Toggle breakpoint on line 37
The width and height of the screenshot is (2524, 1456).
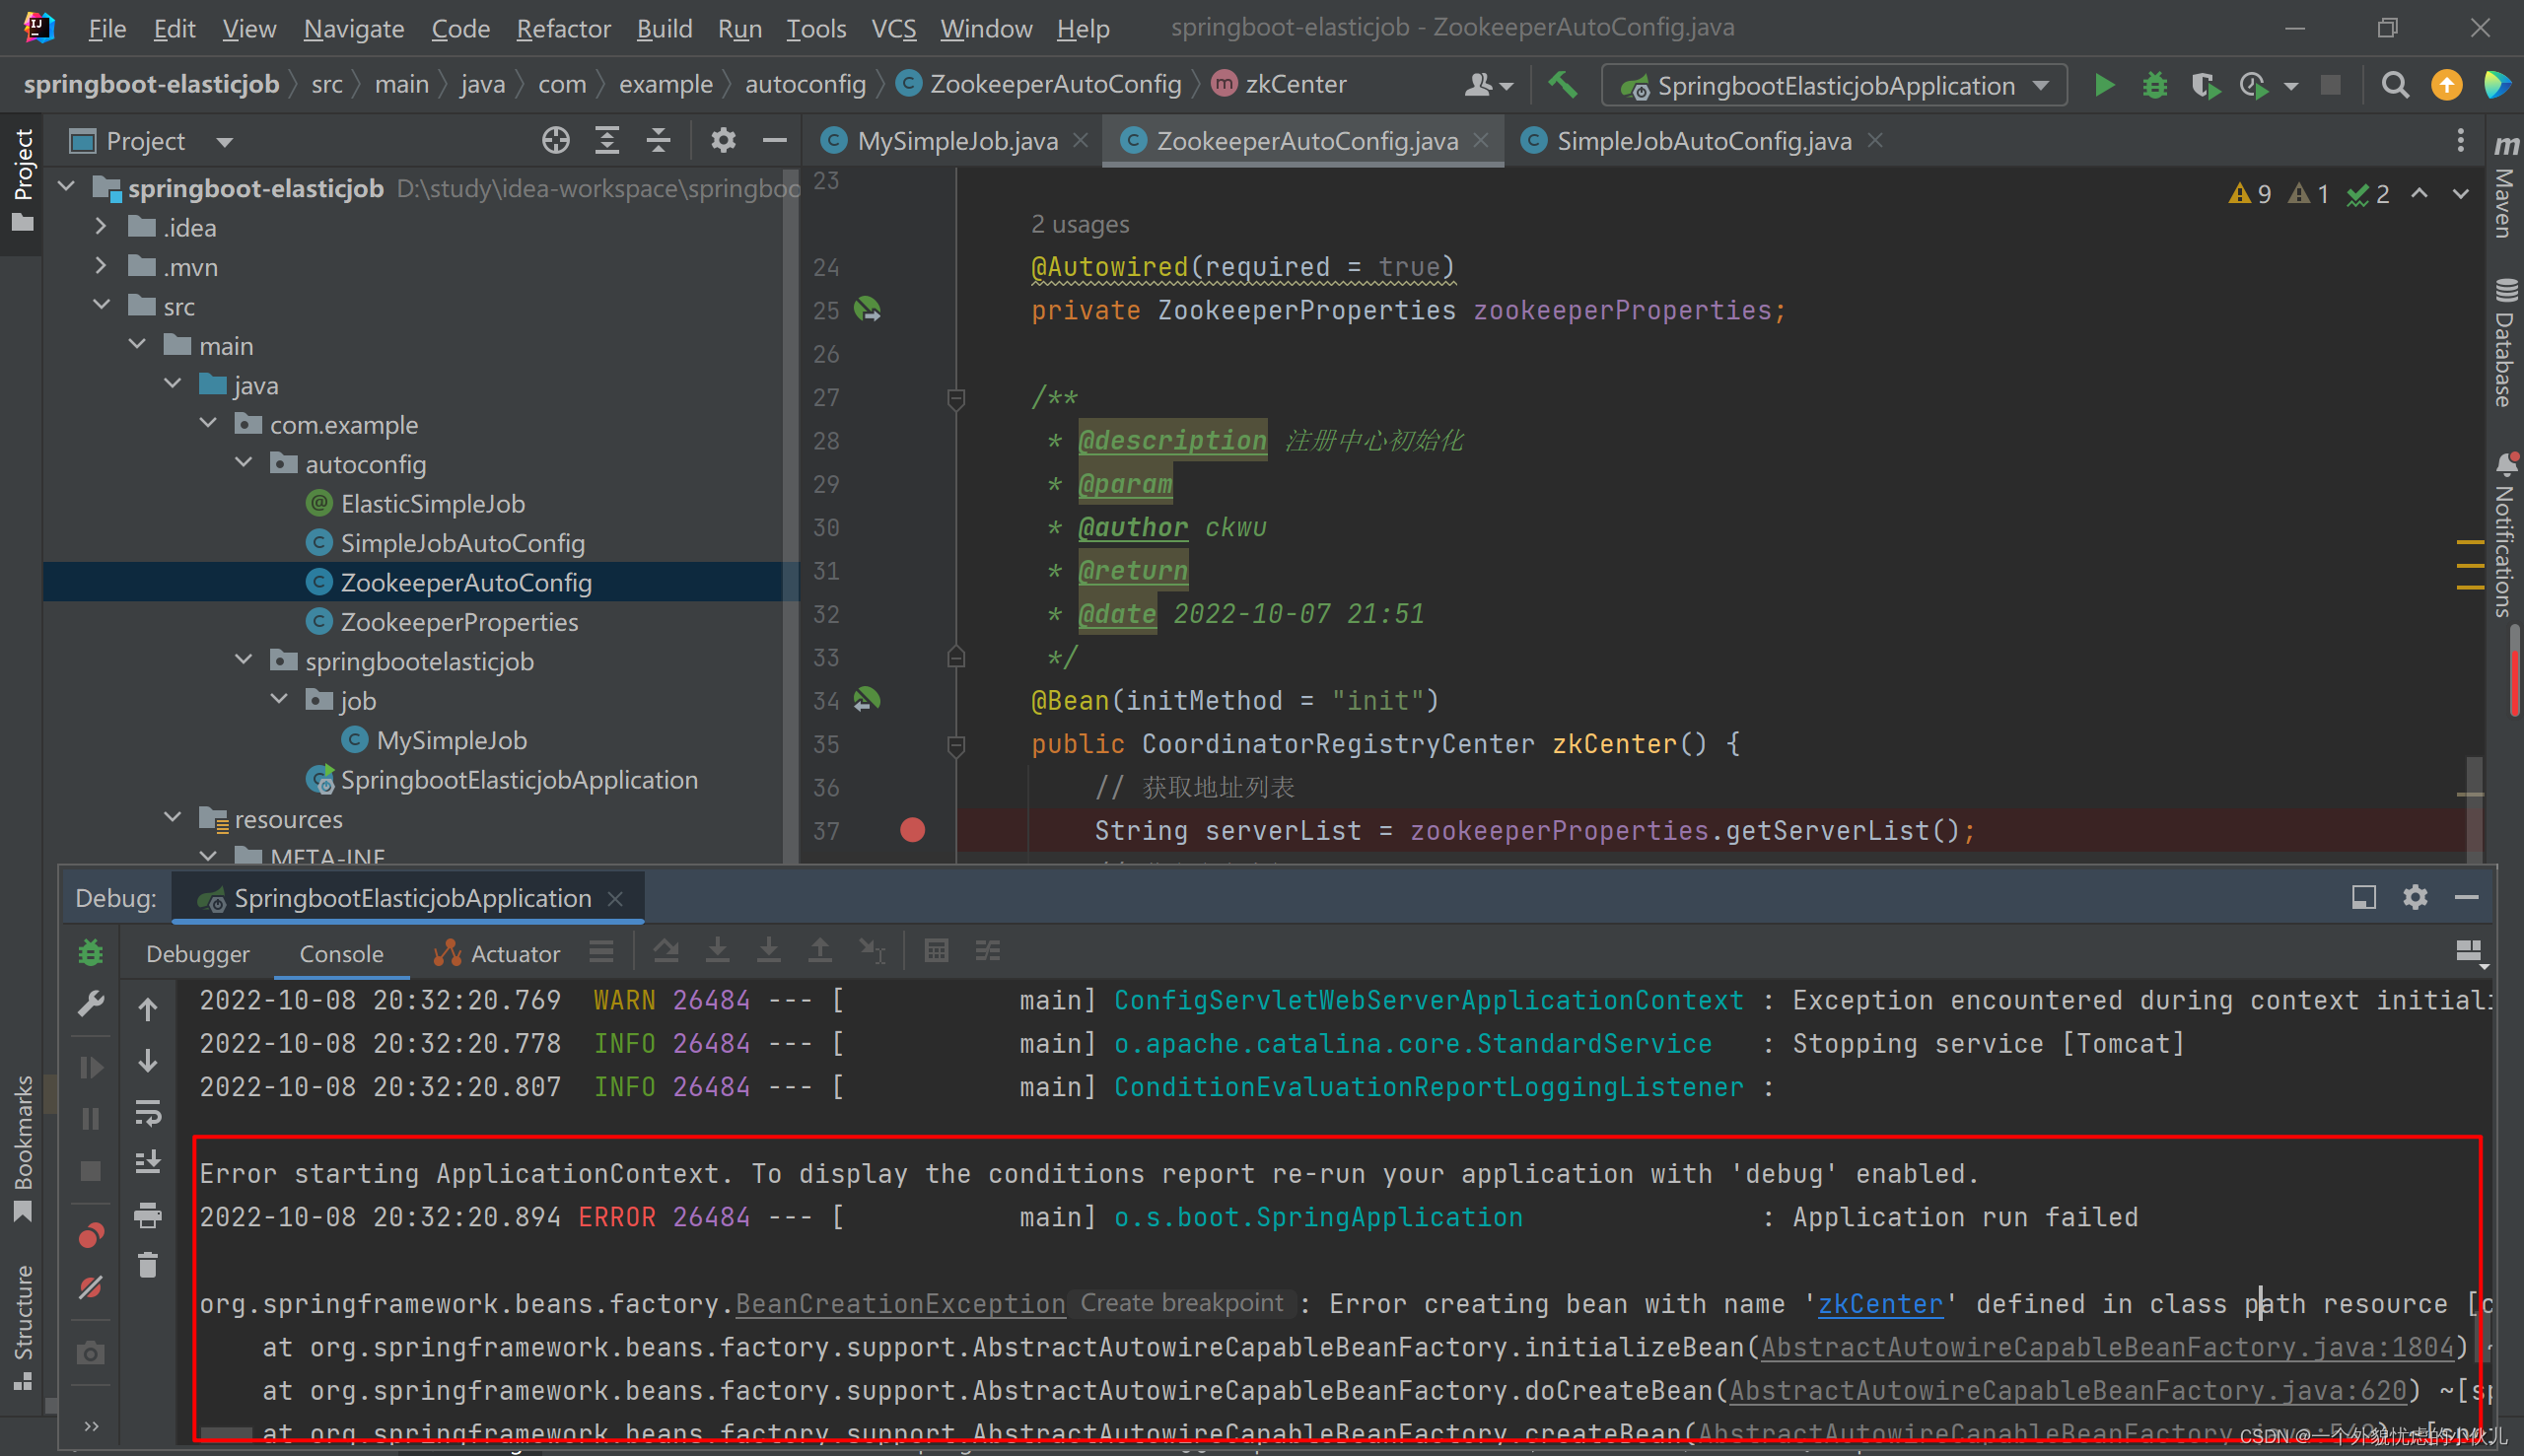(x=912, y=830)
